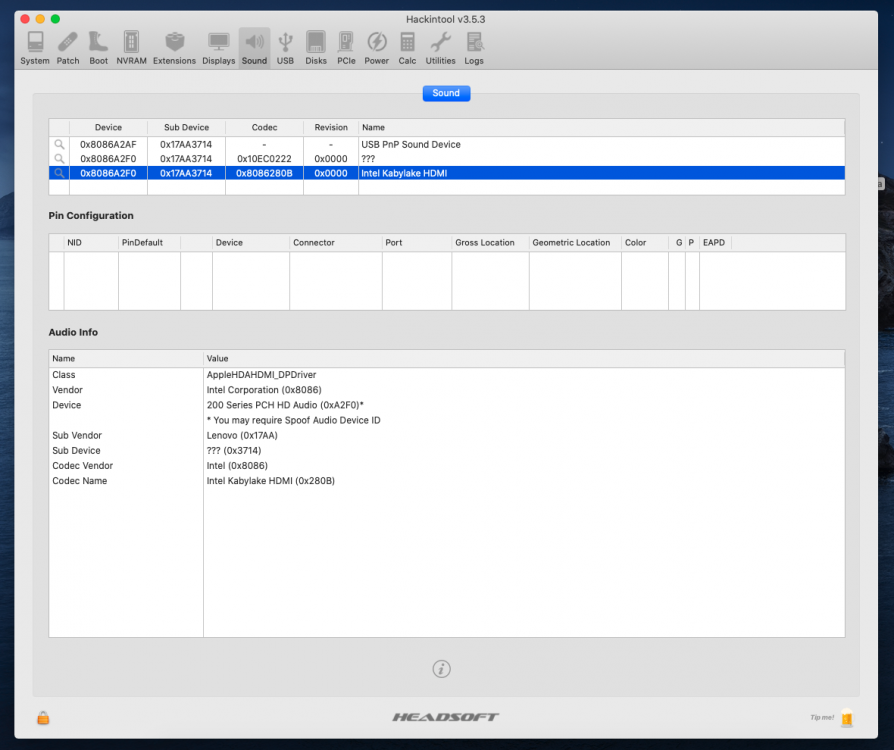
Task: Click magnifier icon for 0x10EC0222 codec row
Action: (x=59, y=159)
